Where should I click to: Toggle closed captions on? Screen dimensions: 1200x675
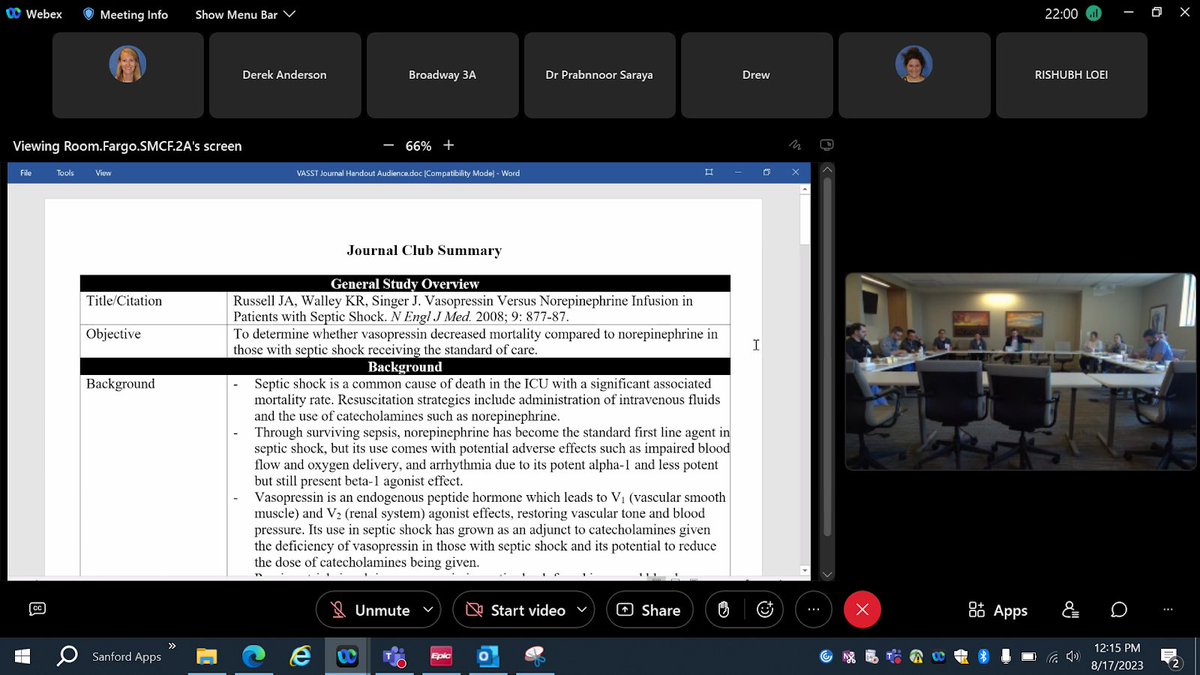tap(37, 608)
